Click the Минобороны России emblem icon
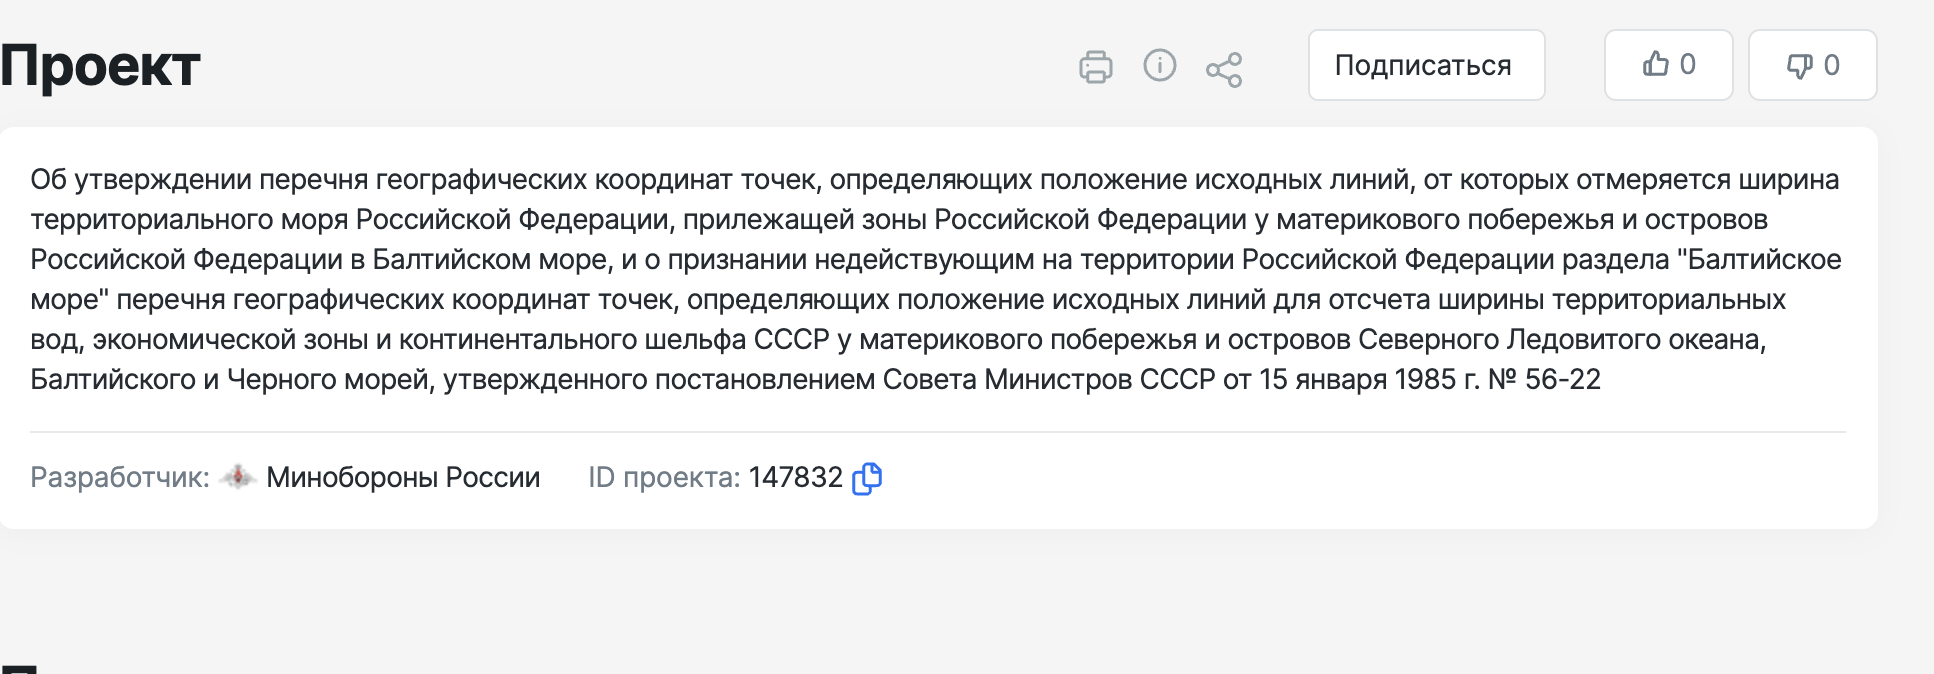 tap(238, 477)
